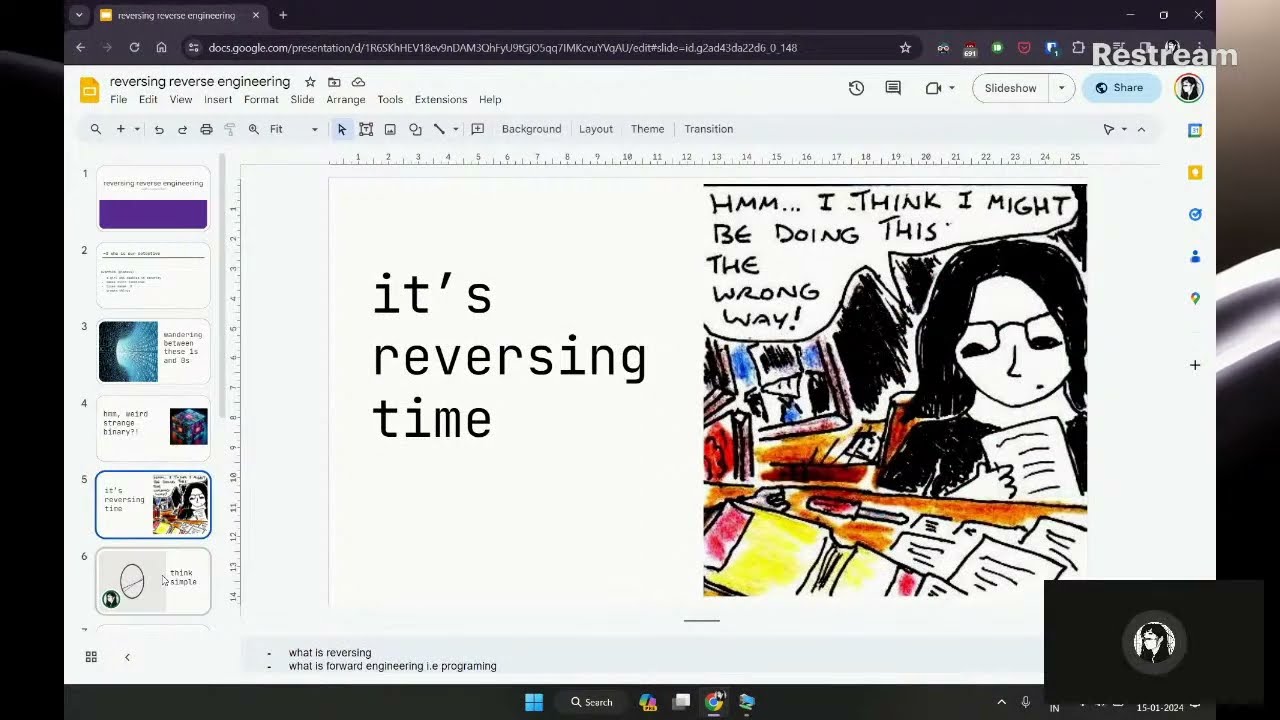The height and width of the screenshot is (720, 1280).
Task: Click the insert image icon
Action: click(390, 129)
